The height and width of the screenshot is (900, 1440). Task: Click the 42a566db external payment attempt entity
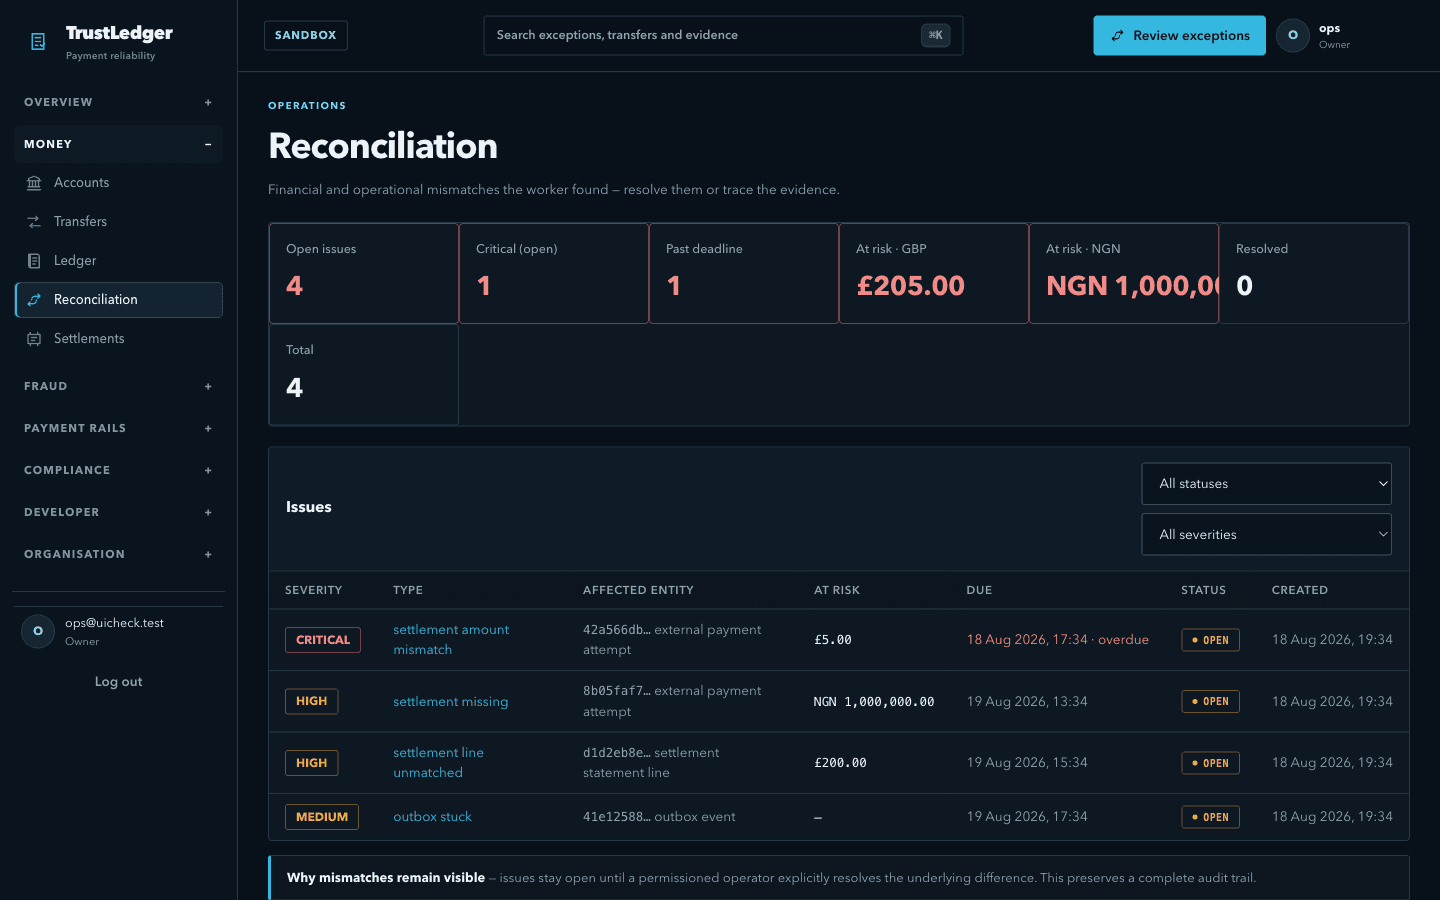click(x=672, y=640)
